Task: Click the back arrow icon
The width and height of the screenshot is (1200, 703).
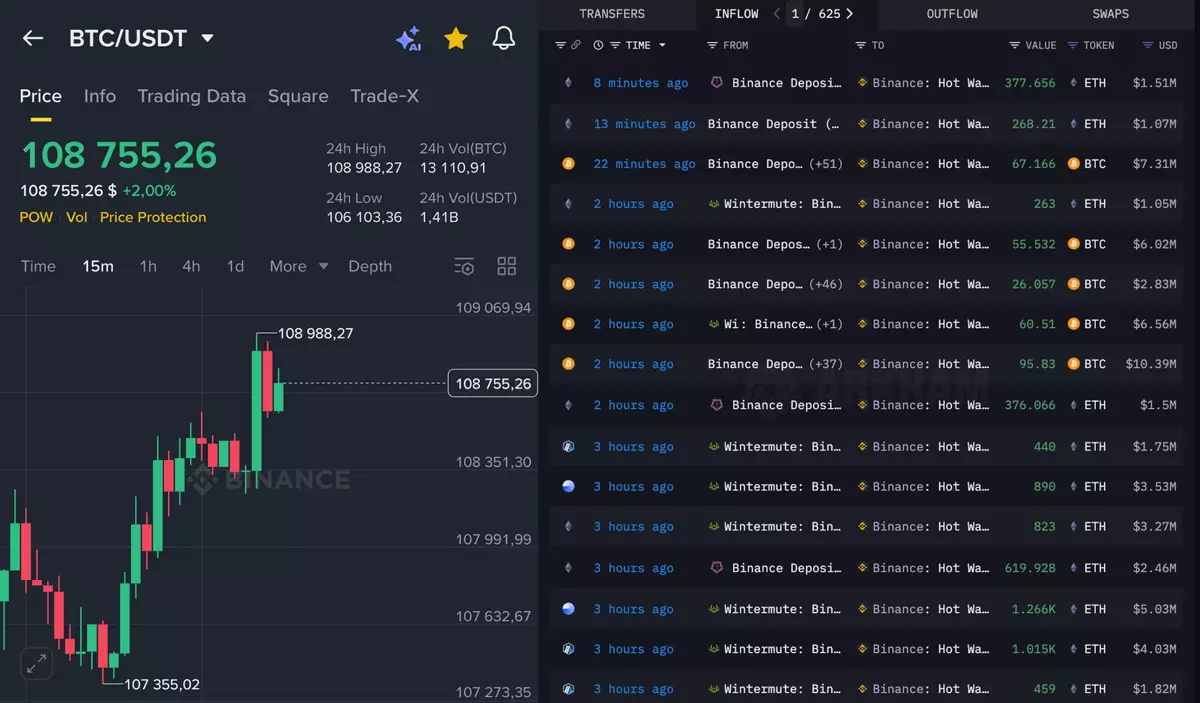Action: [33, 38]
